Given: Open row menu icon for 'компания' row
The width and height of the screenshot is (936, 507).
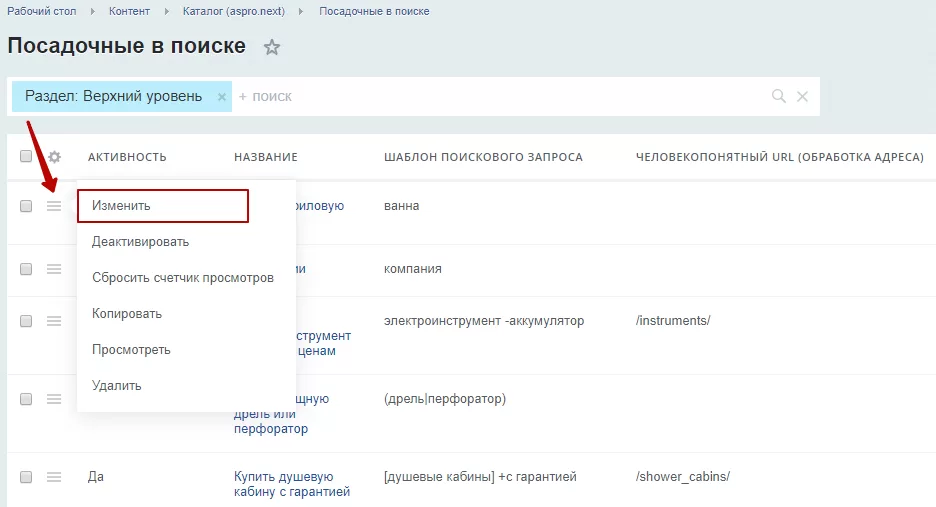Looking at the screenshot, I should [54, 269].
